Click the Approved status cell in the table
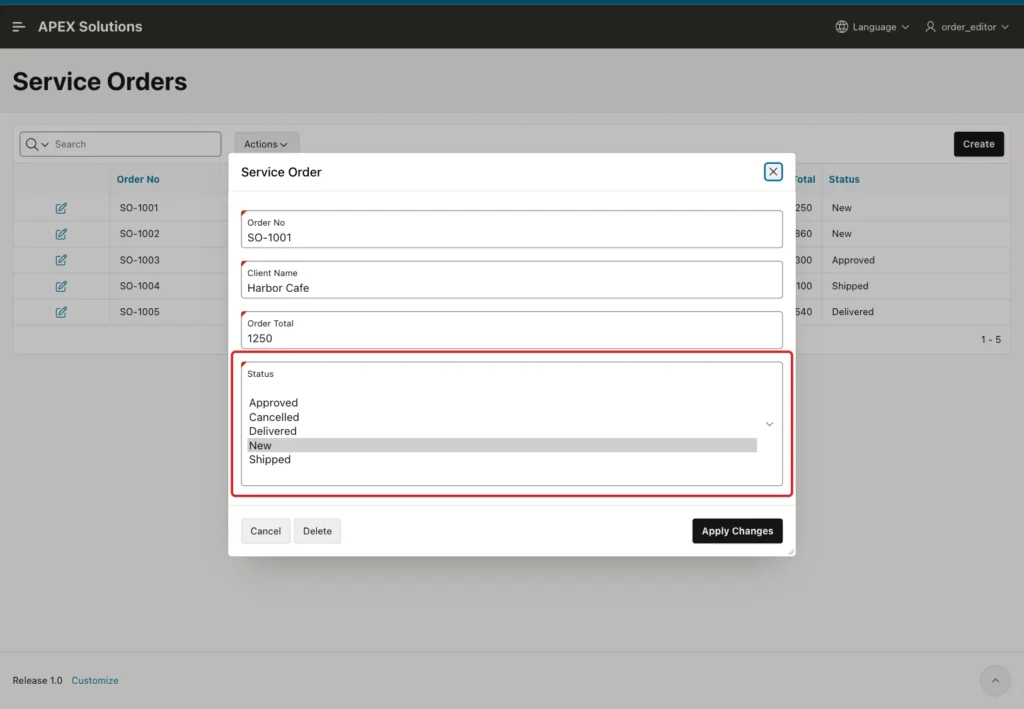Image resolution: width=1024 pixels, height=709 pixels. pos(853,260)
